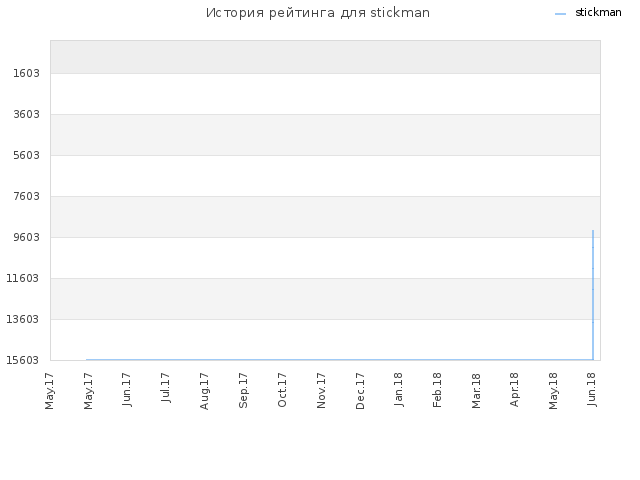Click the flat blue rating line mid-chart
640x480 pixels.
tap(339, 360)
